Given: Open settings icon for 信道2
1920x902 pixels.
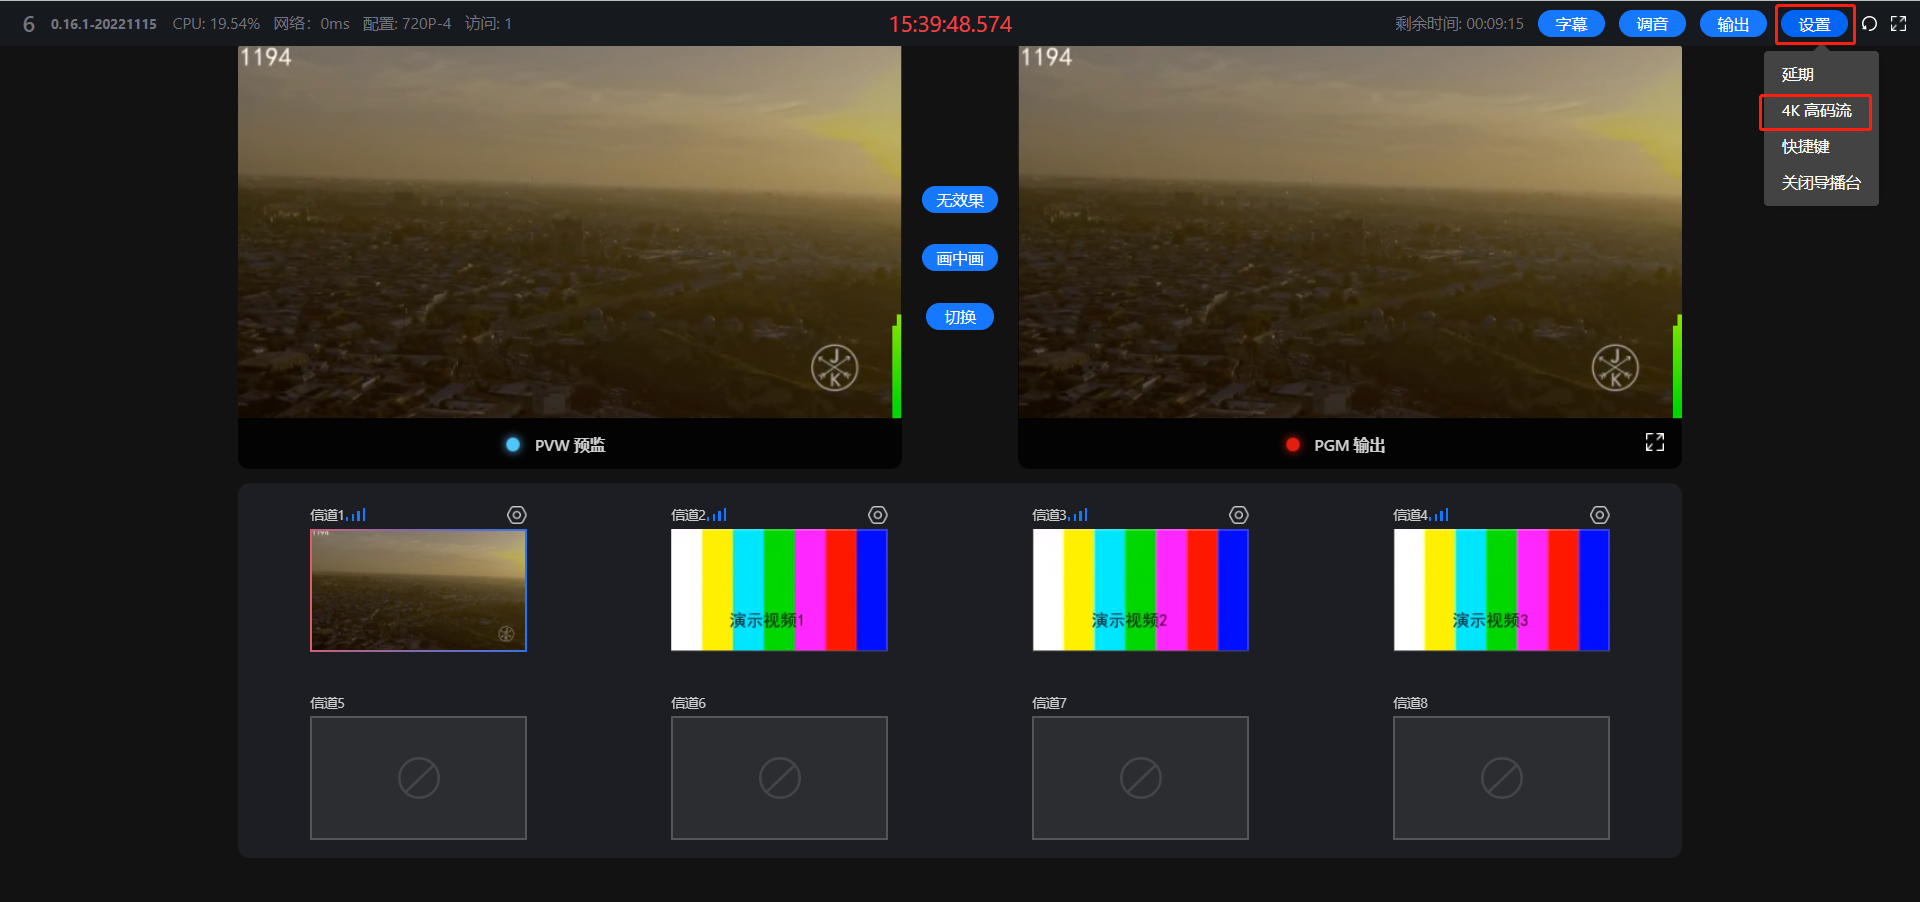Looking at the screenshot, I should tap(877, 515).
